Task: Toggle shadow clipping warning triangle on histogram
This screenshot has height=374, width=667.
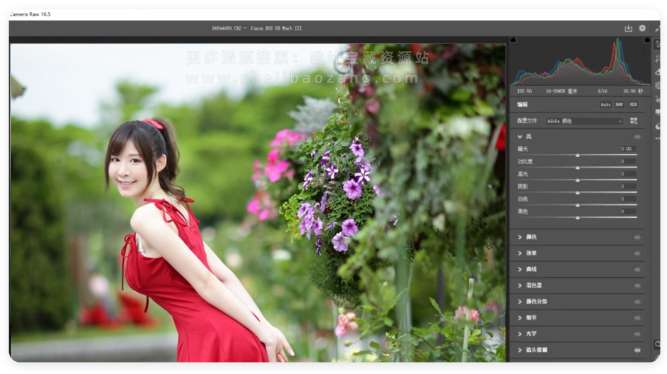Action: click(513, 40)
